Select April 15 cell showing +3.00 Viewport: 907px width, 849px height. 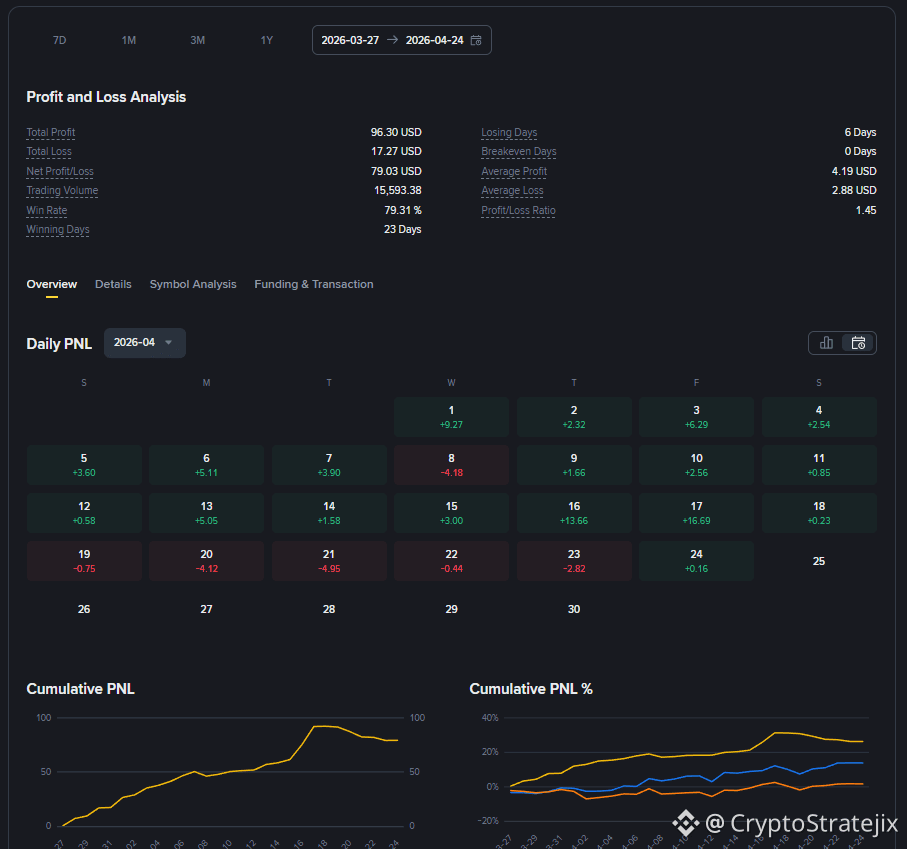(x=451, y=513)
